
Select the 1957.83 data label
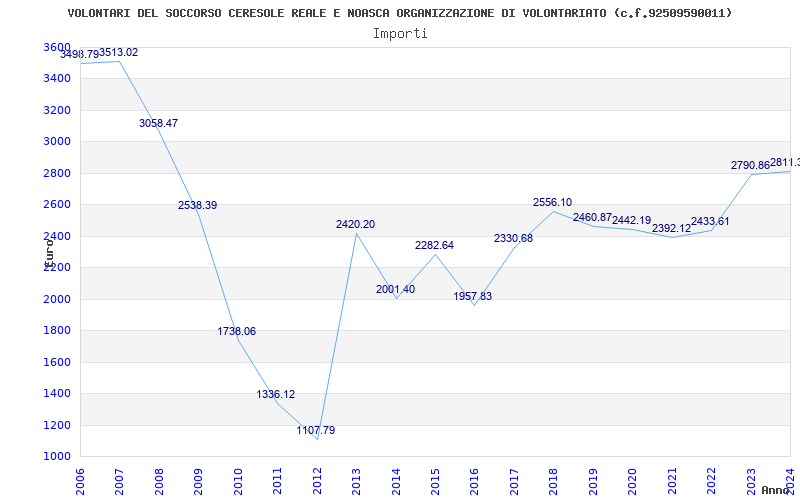tap(473, 296)
